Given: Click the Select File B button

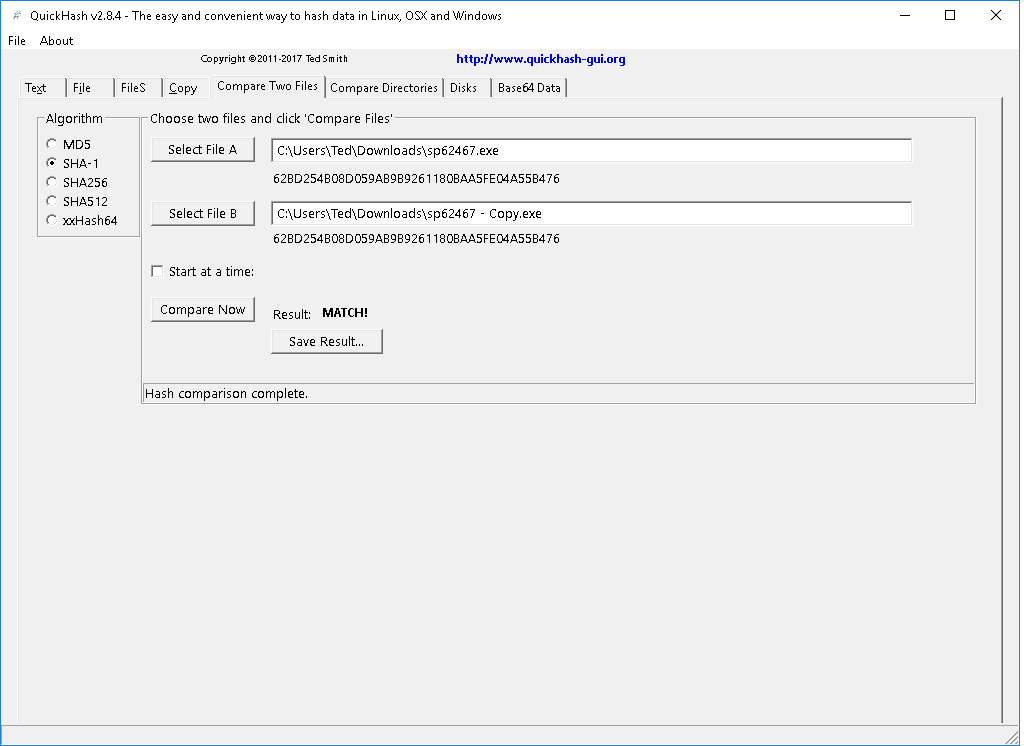Looking at the screenshot, I should click(202, 213).
